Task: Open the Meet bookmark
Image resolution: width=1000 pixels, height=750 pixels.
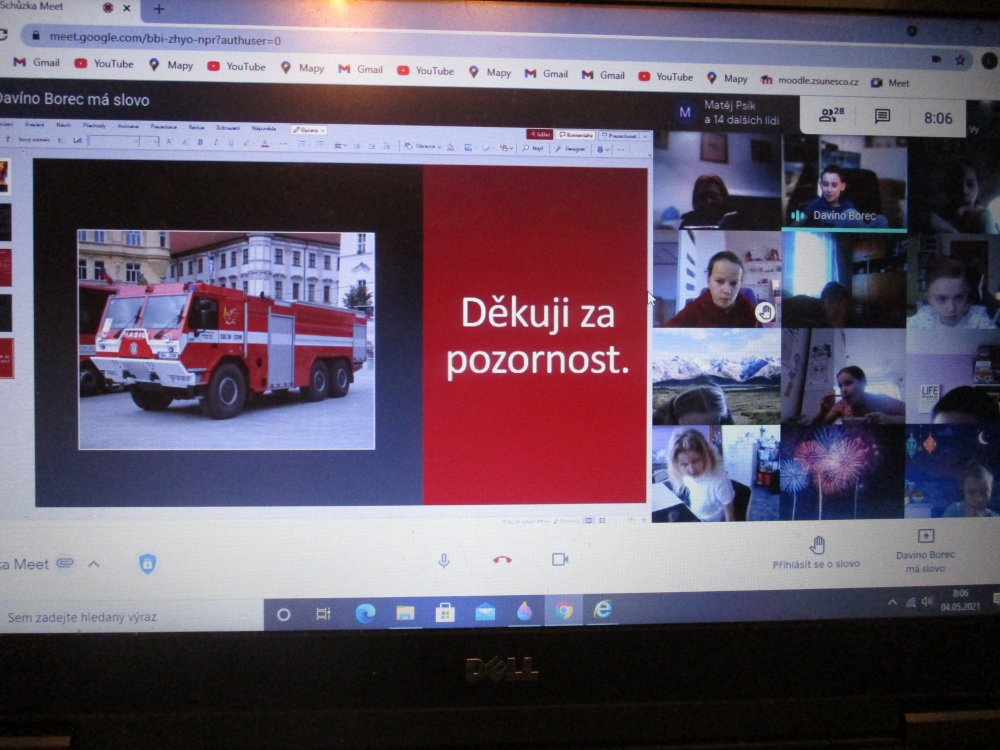Action: pyautogui.click(x=890, y=83)
